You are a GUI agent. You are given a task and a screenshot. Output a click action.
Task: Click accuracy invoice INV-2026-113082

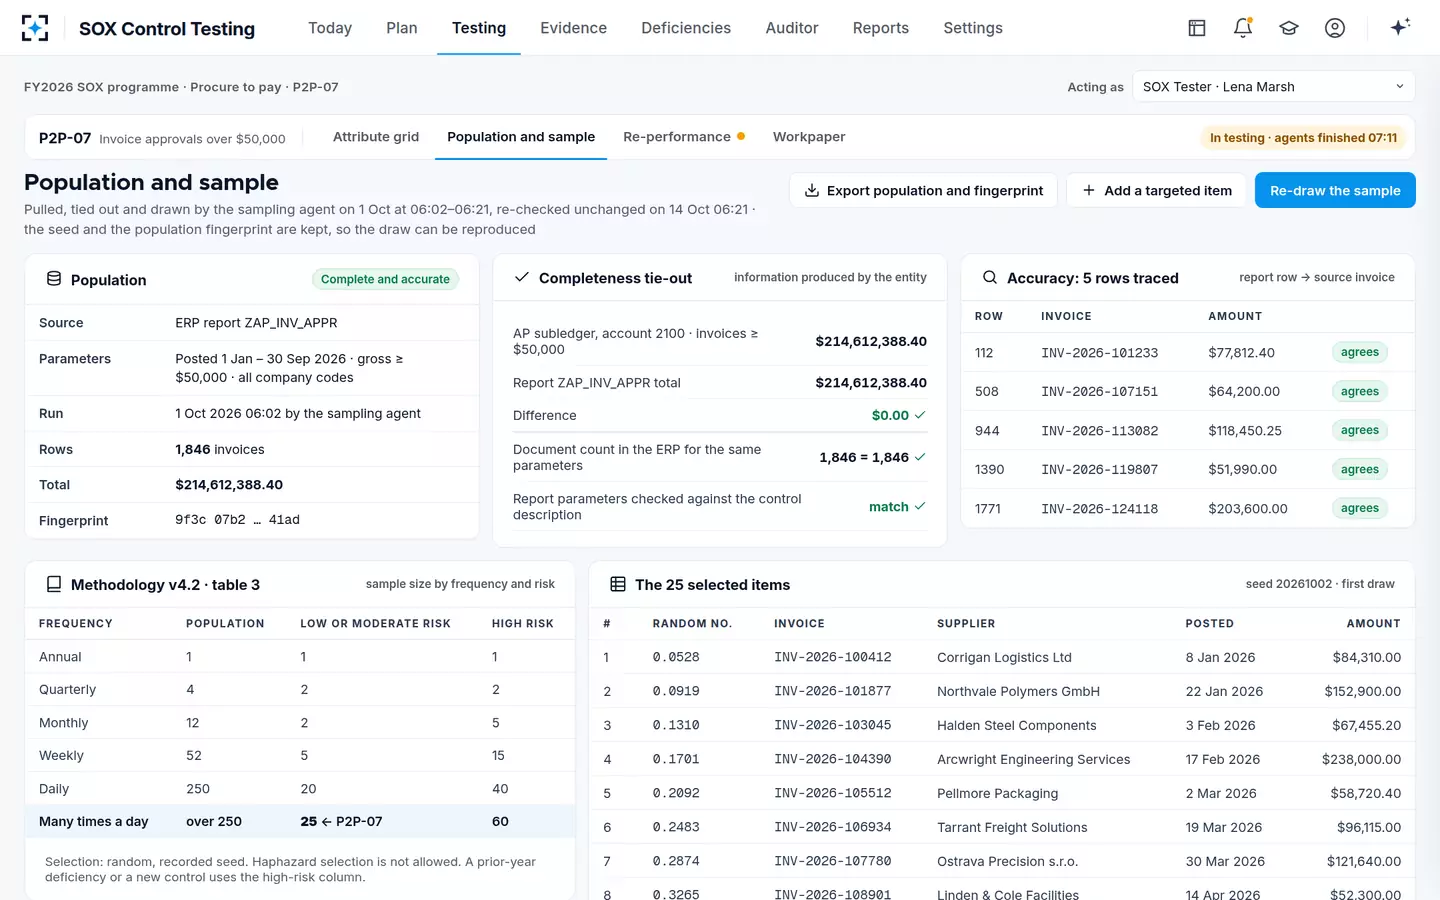(1100, 431)
